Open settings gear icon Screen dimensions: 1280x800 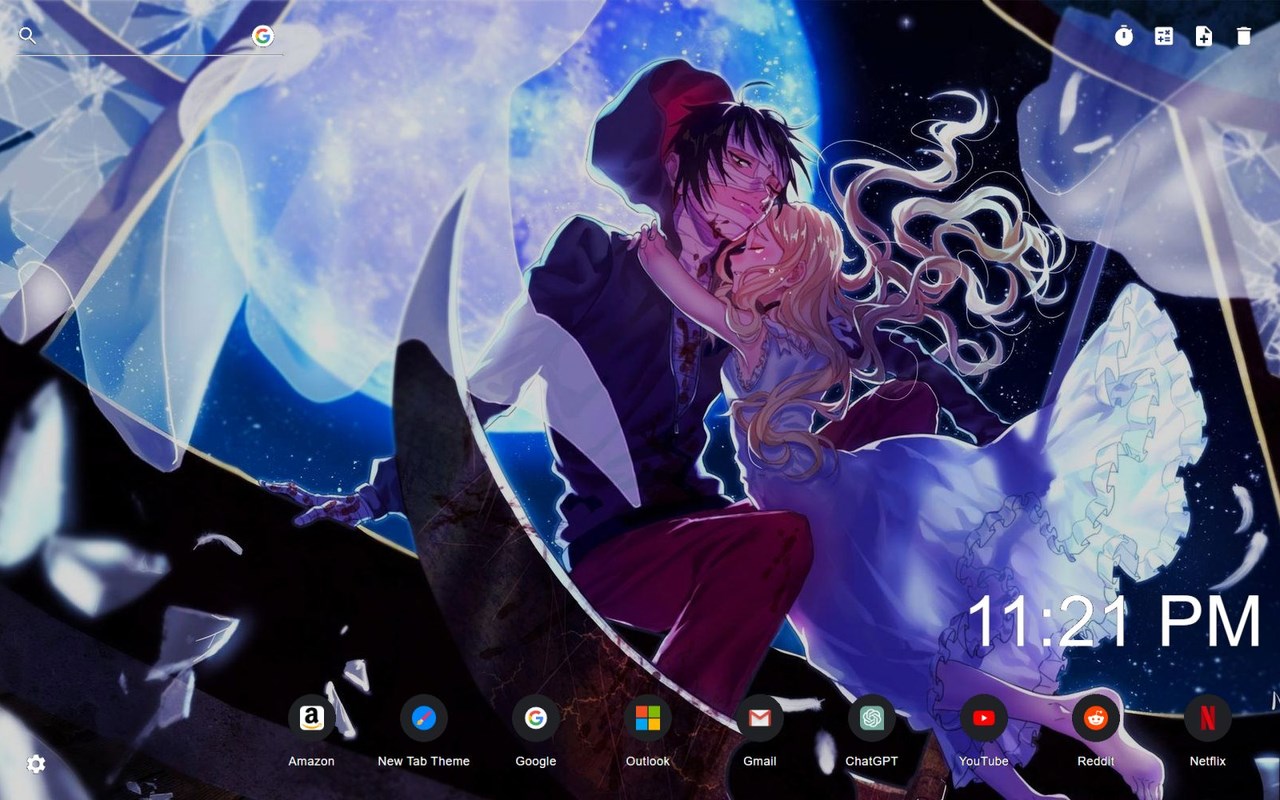(36, 764)
